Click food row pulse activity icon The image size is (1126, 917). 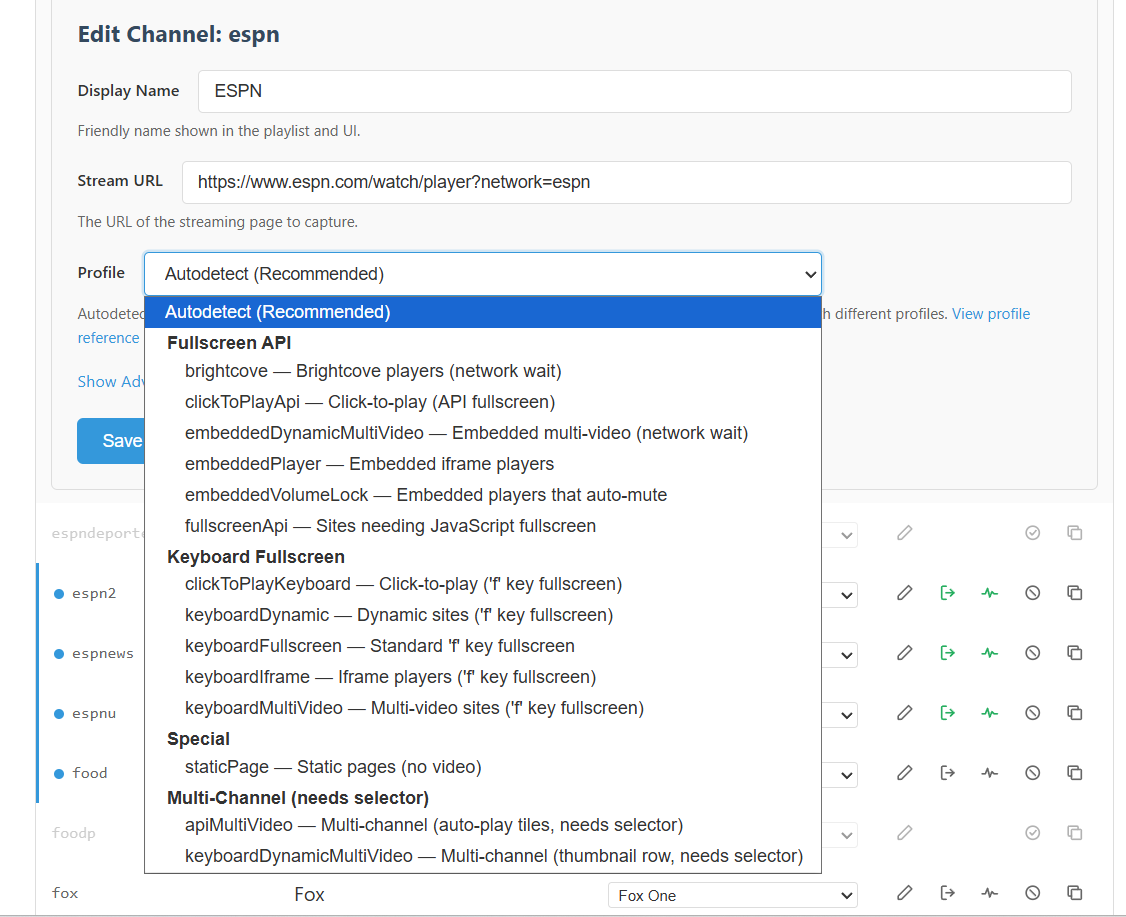click(x=990, y=773)
